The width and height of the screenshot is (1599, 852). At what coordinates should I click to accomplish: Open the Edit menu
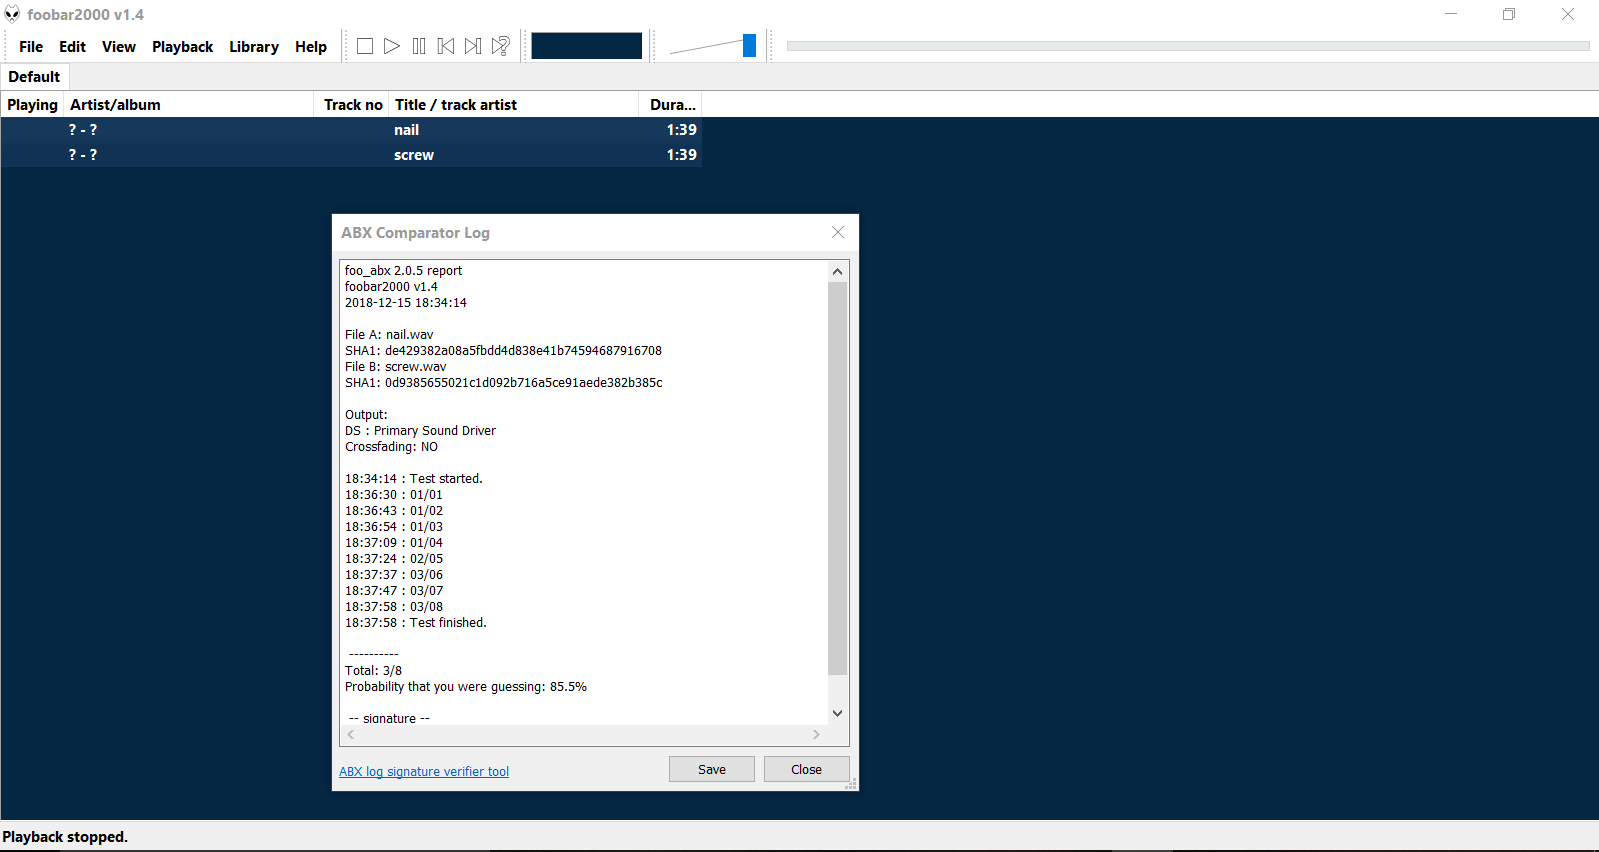72,47
